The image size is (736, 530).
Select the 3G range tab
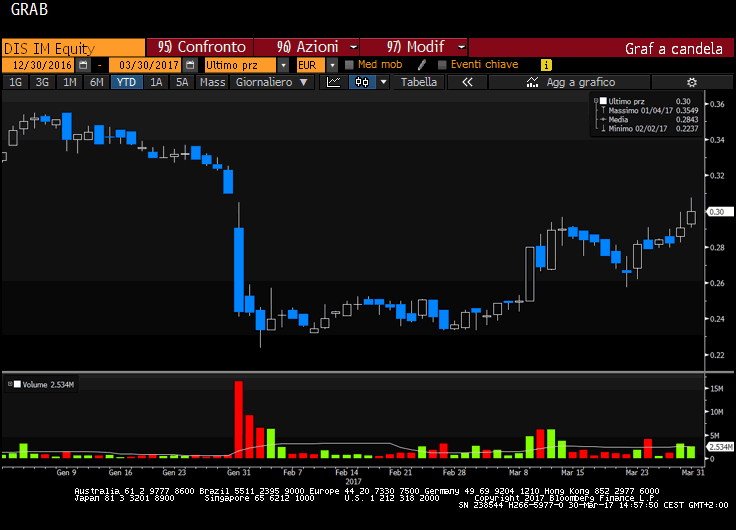tap(42, 82)
